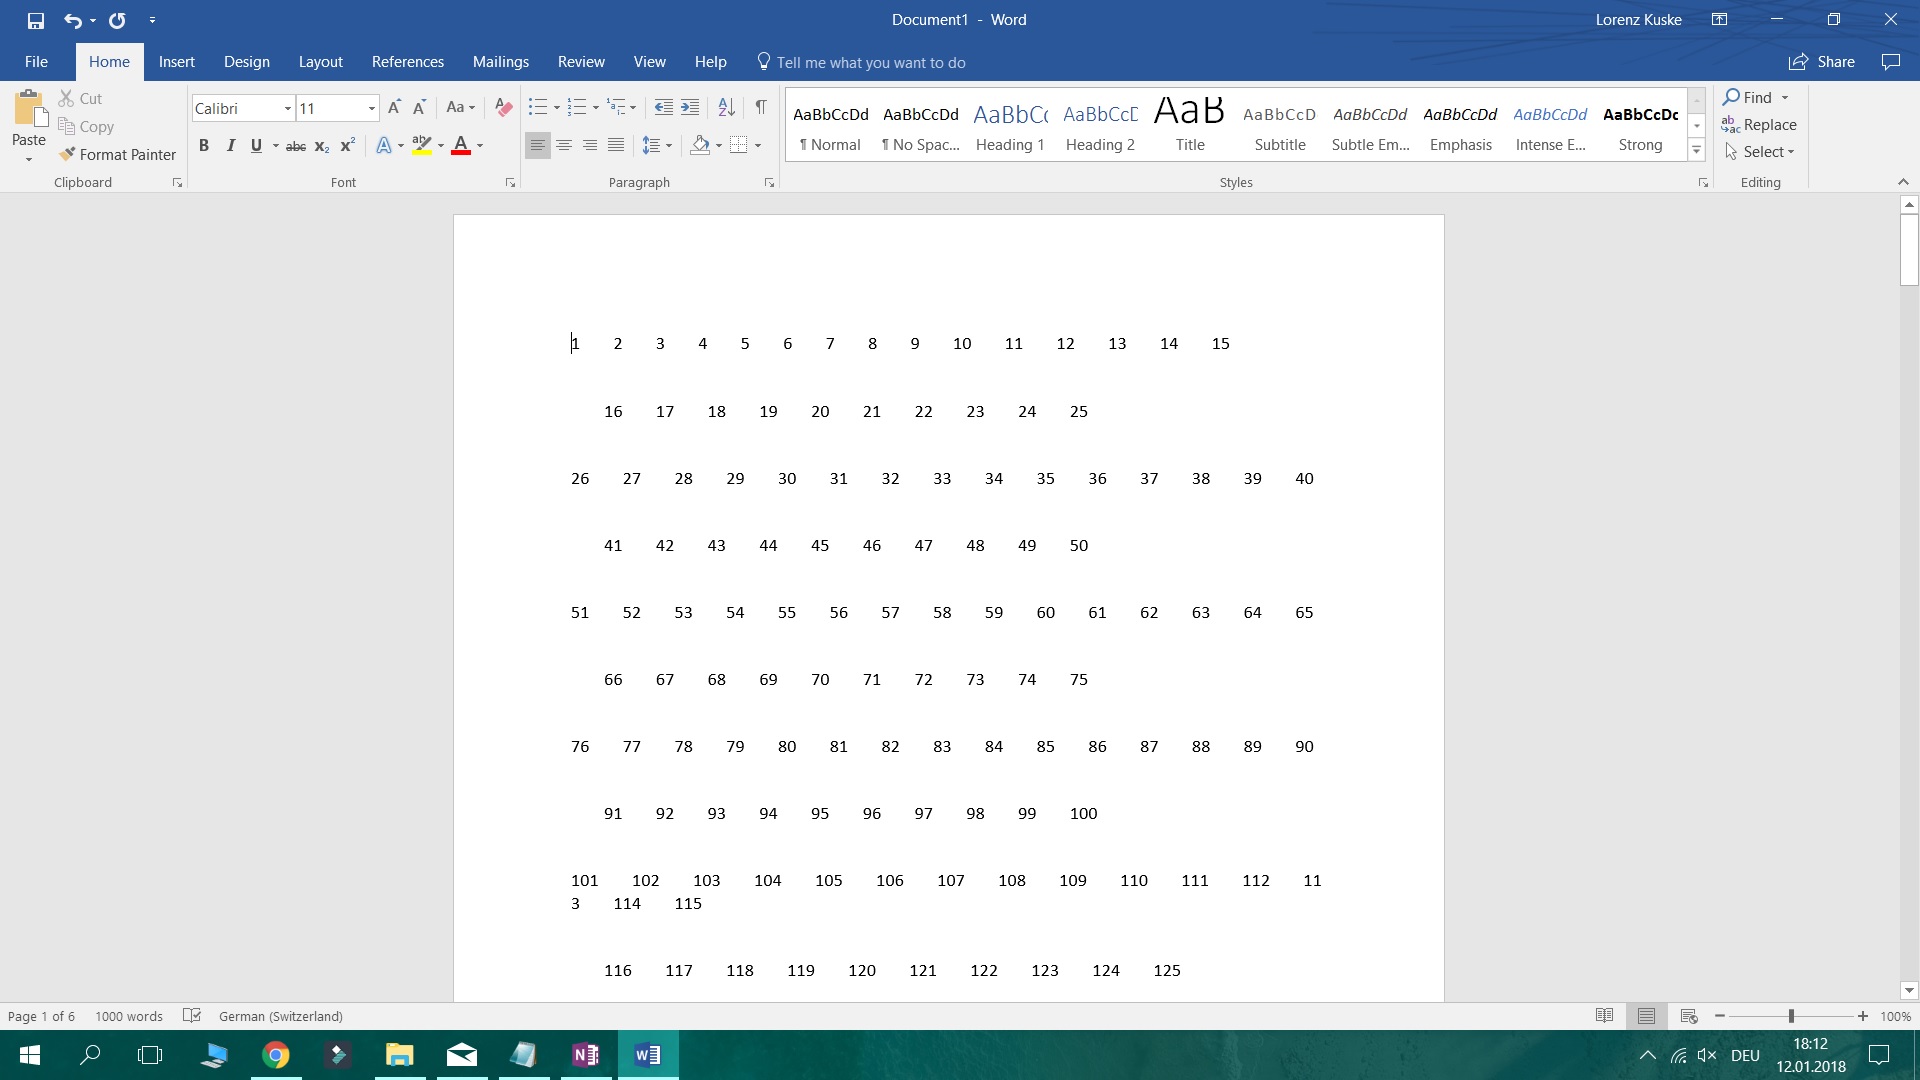Open the References ribbon tab
Screen dimensions: 1920x1080
click(407, 62)
